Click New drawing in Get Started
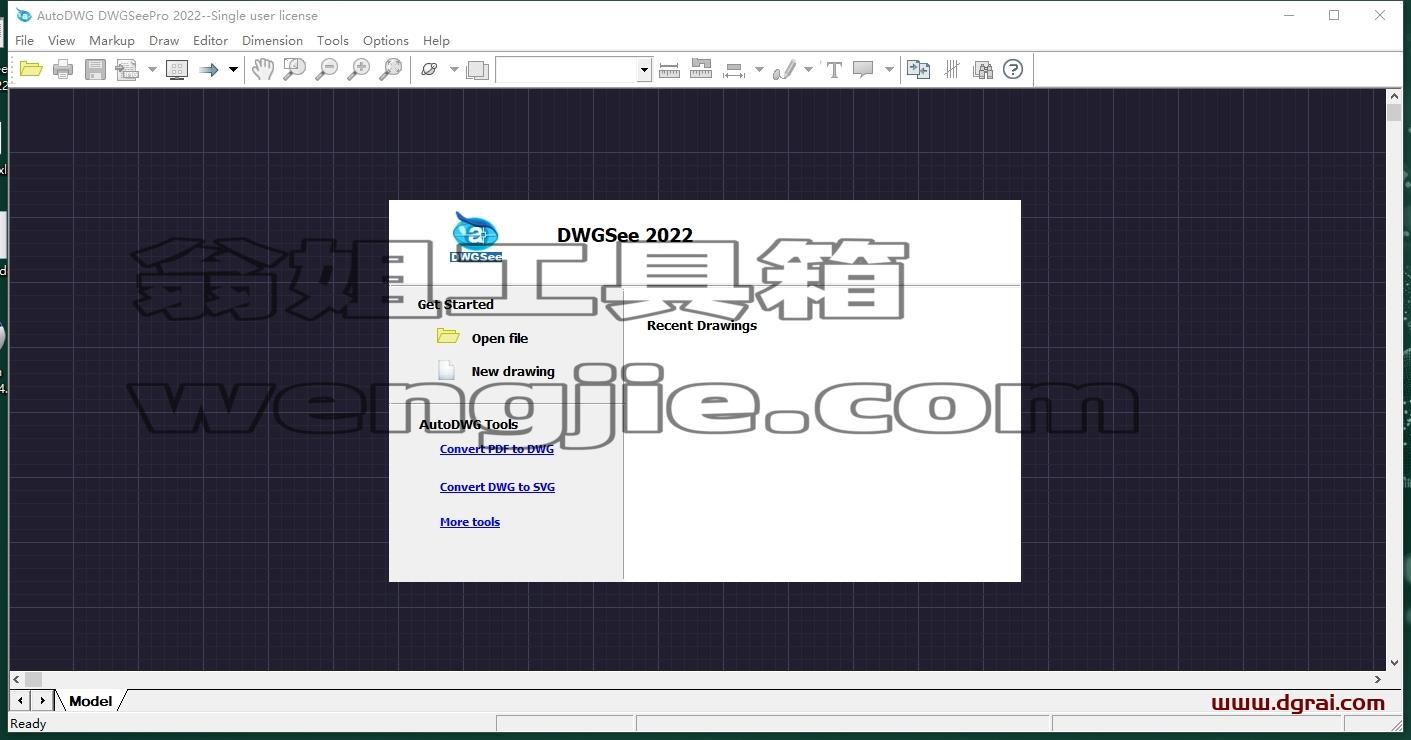 (513, 371)
